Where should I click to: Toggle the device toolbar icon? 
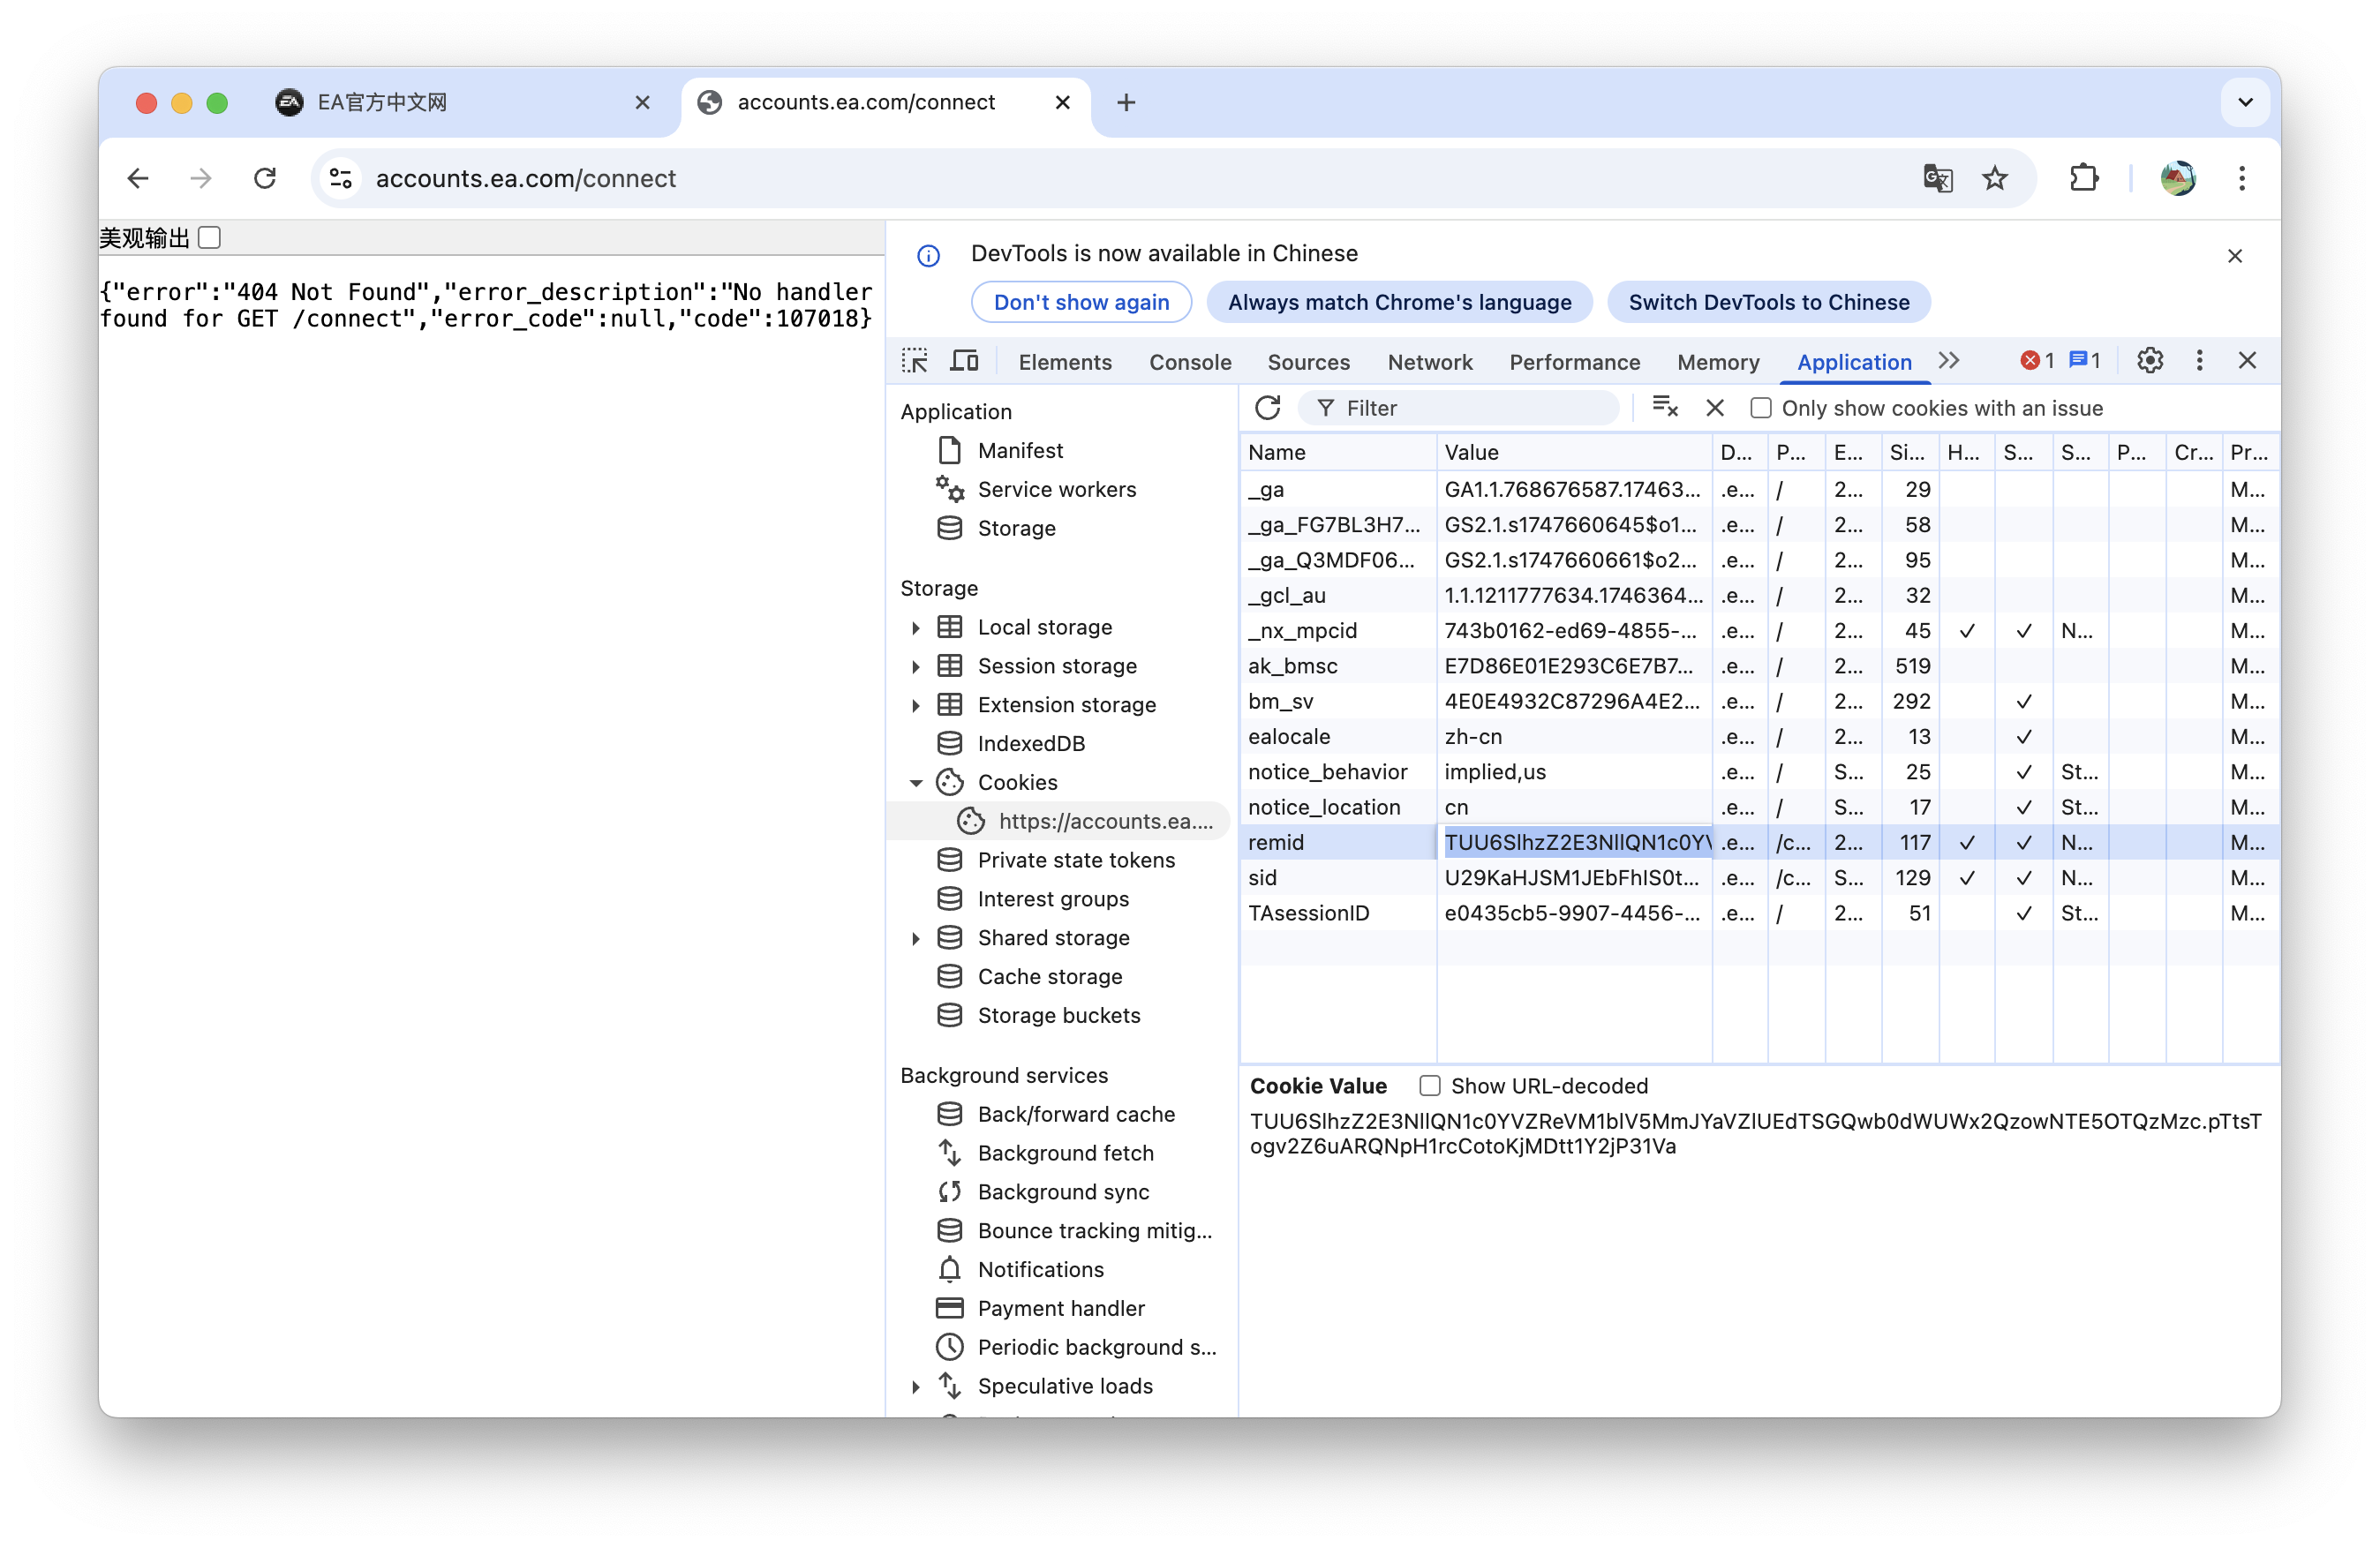point(964,361)
